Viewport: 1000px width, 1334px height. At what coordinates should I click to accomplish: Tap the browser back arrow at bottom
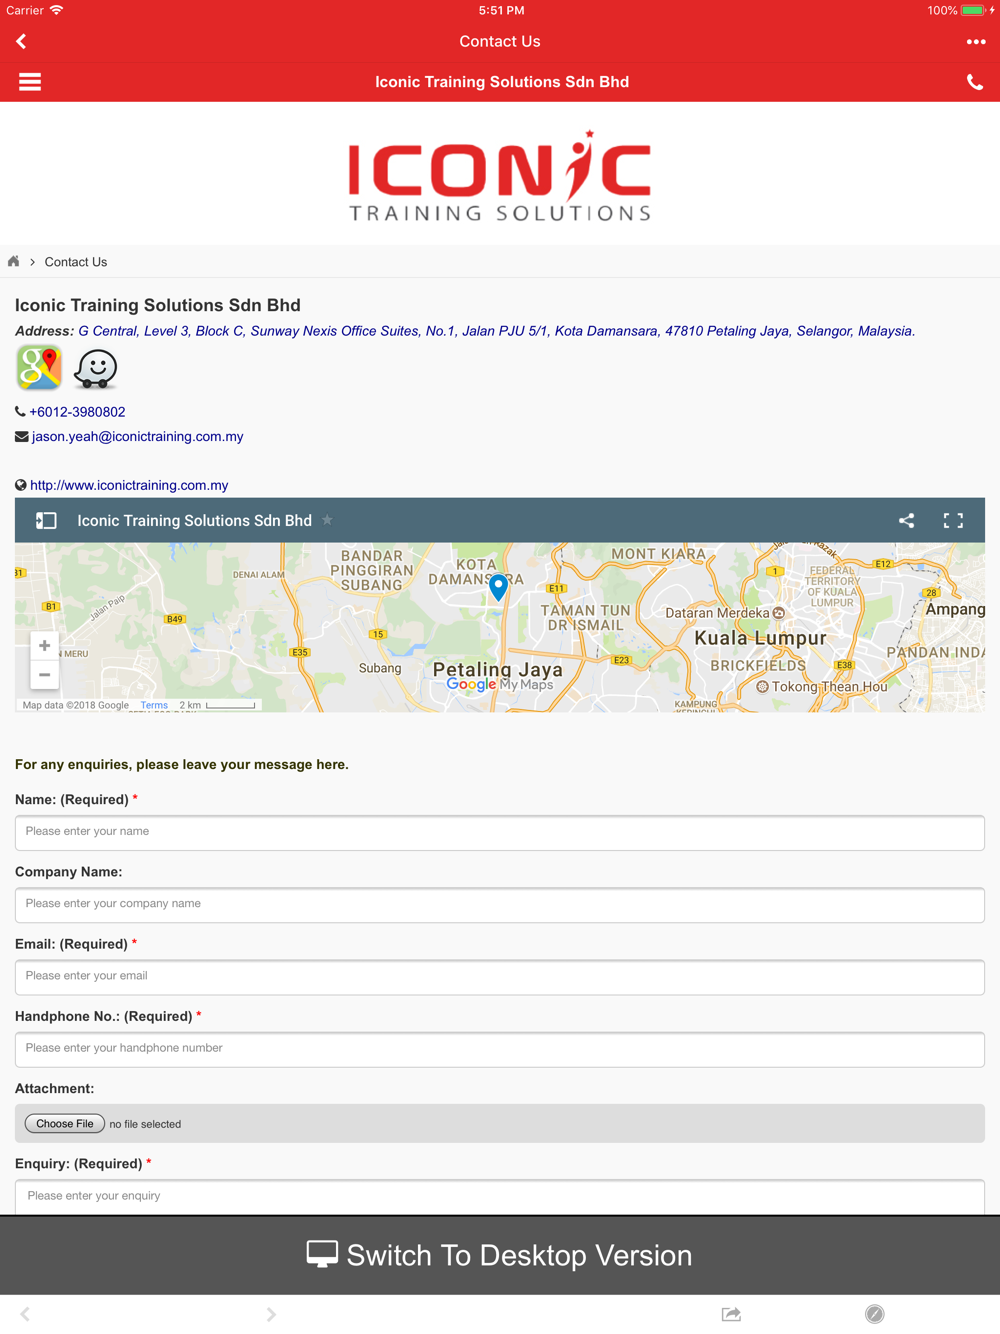coord(25,1314)
